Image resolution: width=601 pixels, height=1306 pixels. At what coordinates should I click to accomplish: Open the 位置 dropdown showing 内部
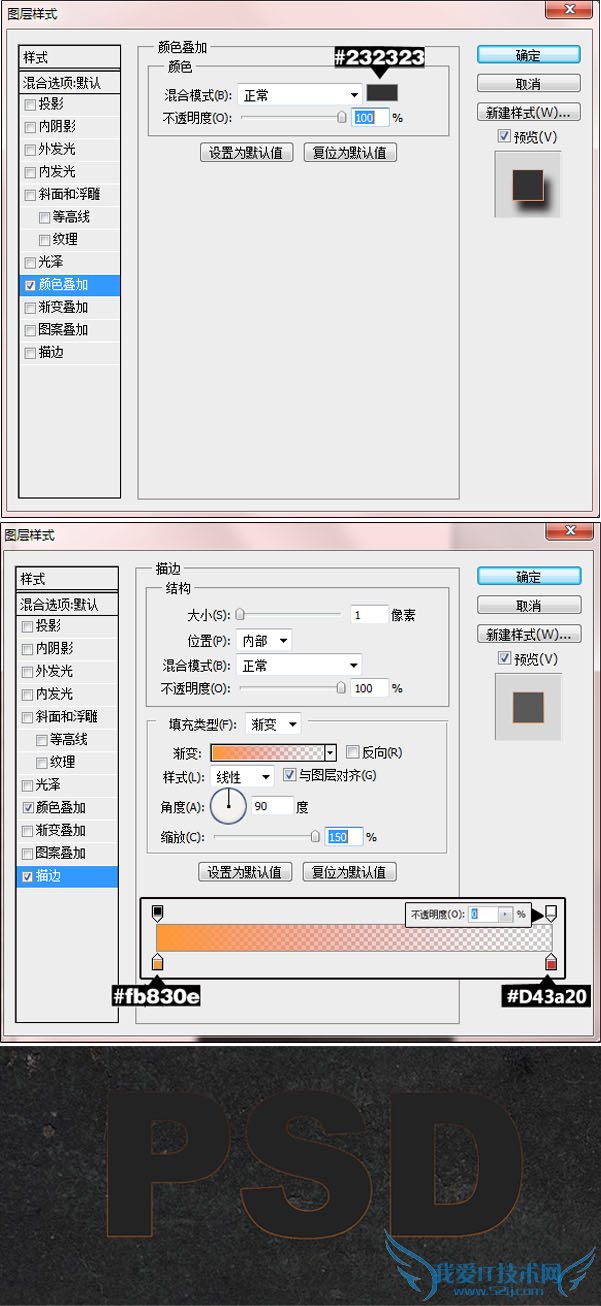coord(264,641)
